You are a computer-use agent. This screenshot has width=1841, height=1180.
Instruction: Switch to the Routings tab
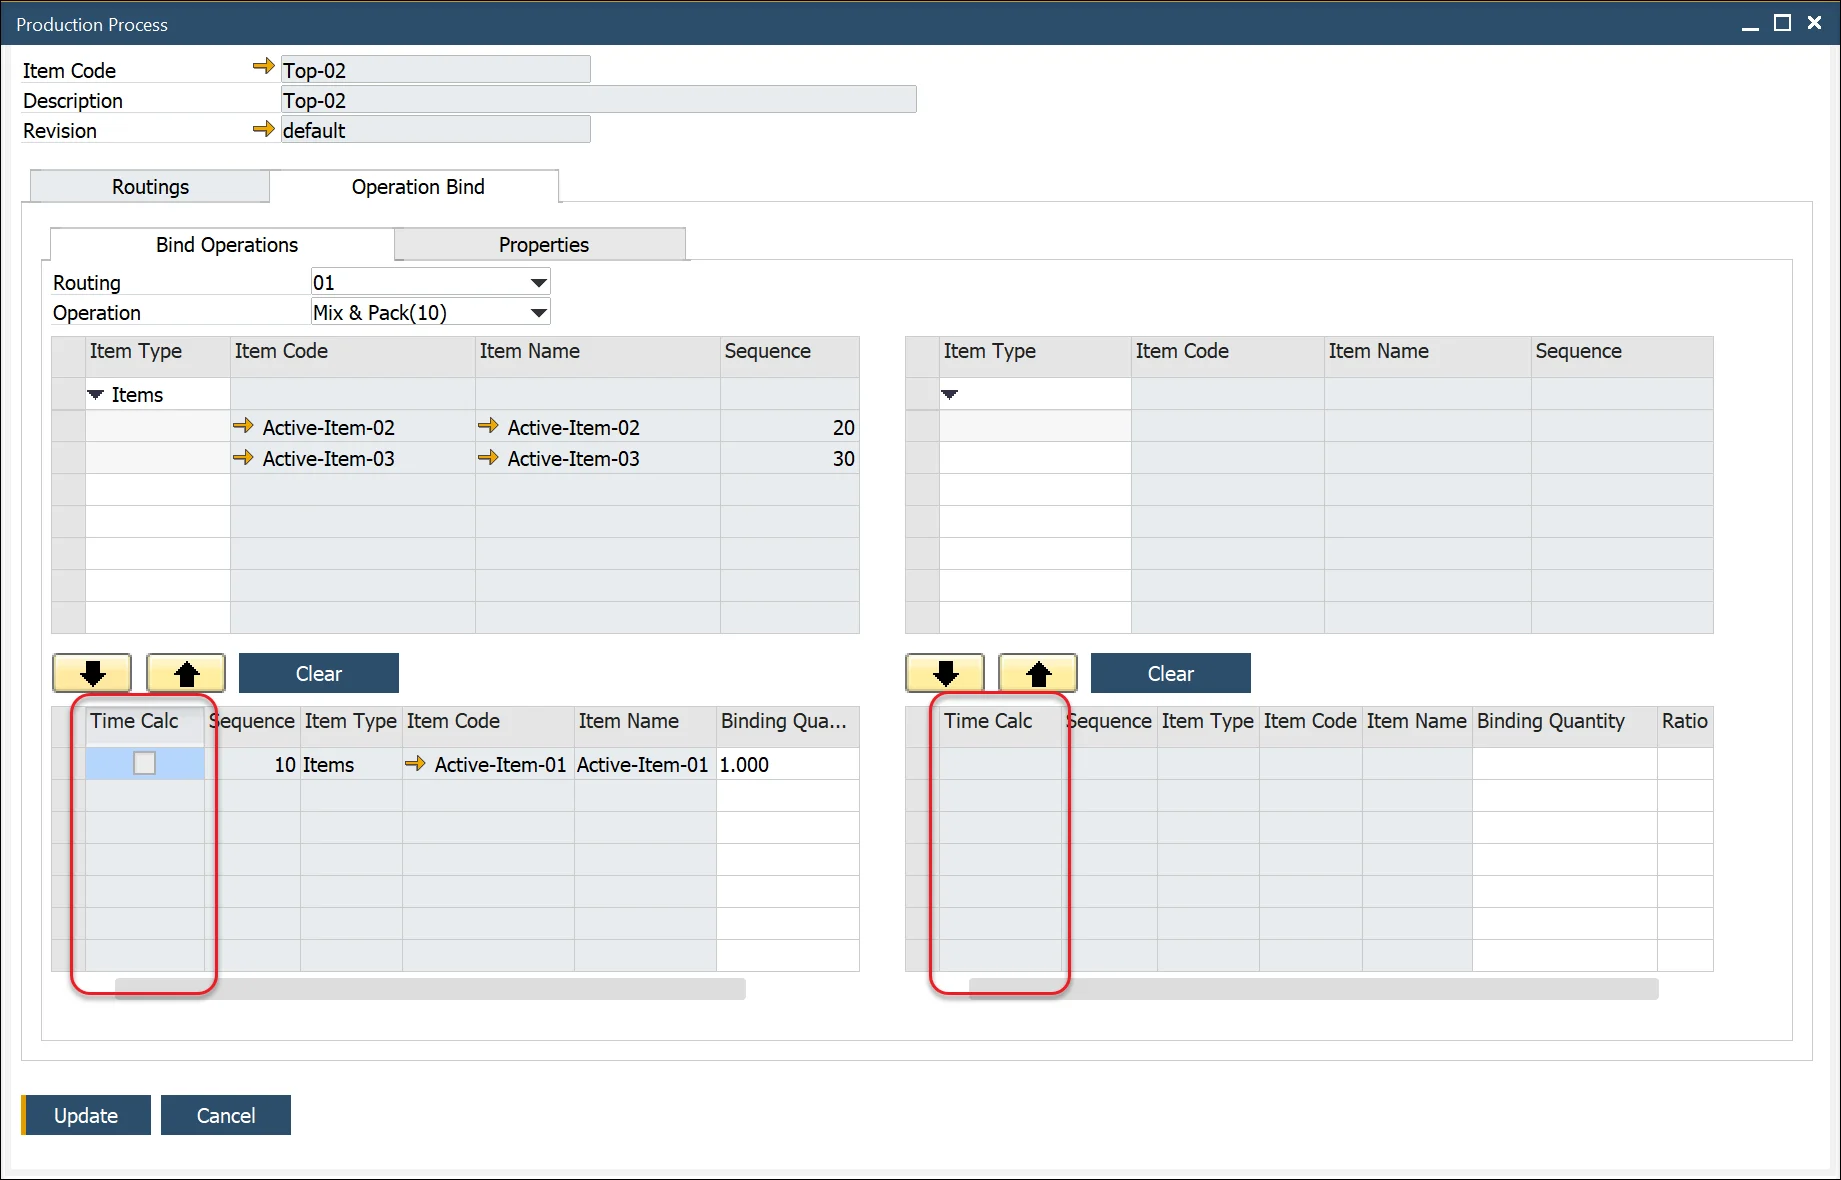click(x=149, y=186)
